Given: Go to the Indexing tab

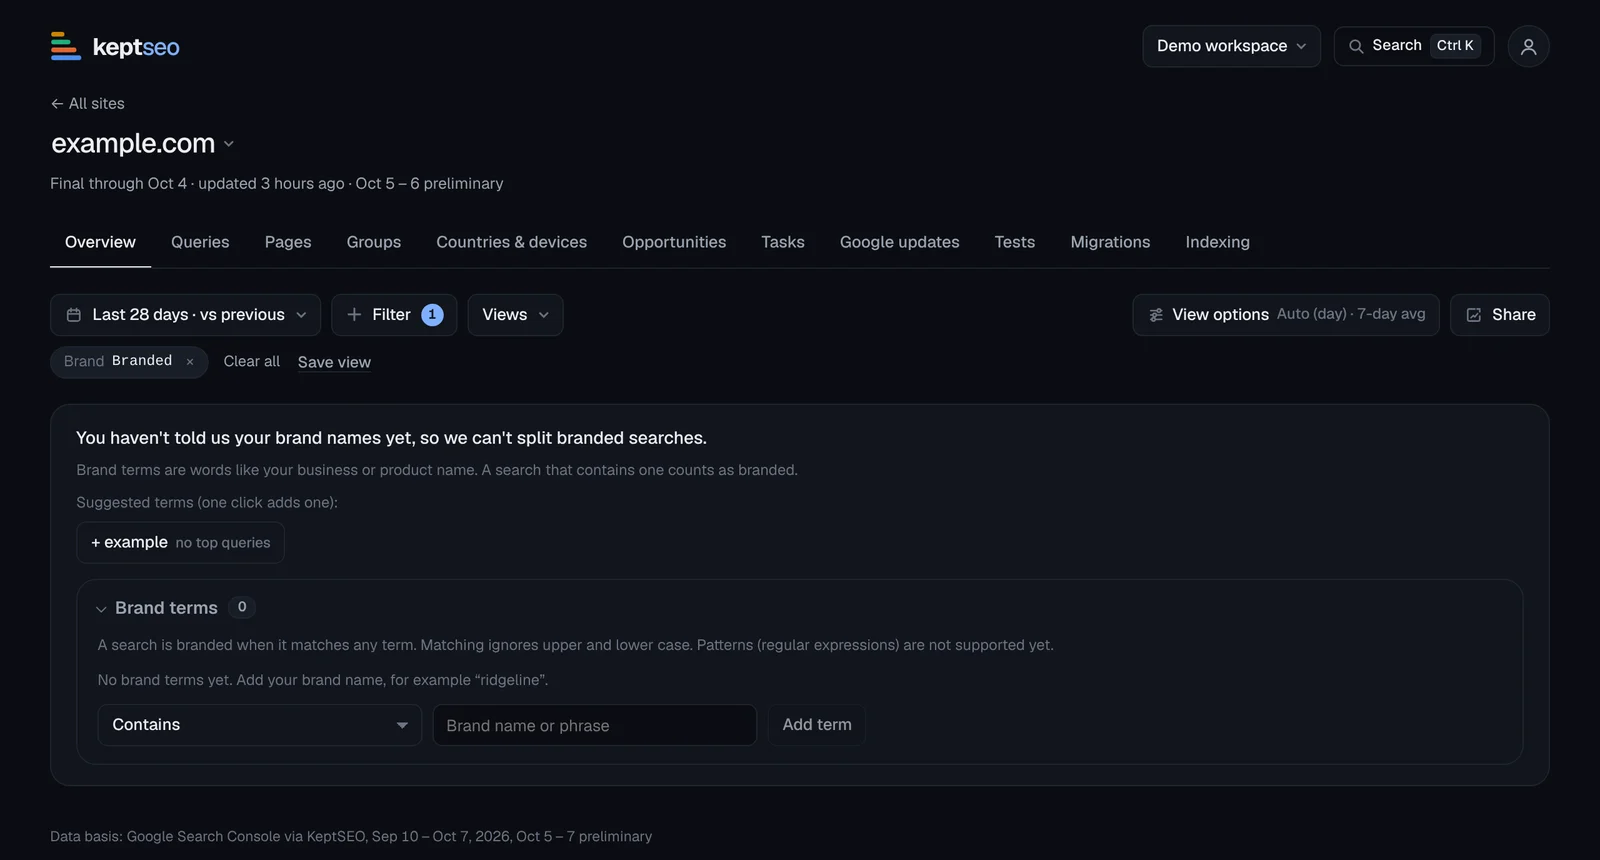Looking at the screenshot, I should pos(1217,242).
